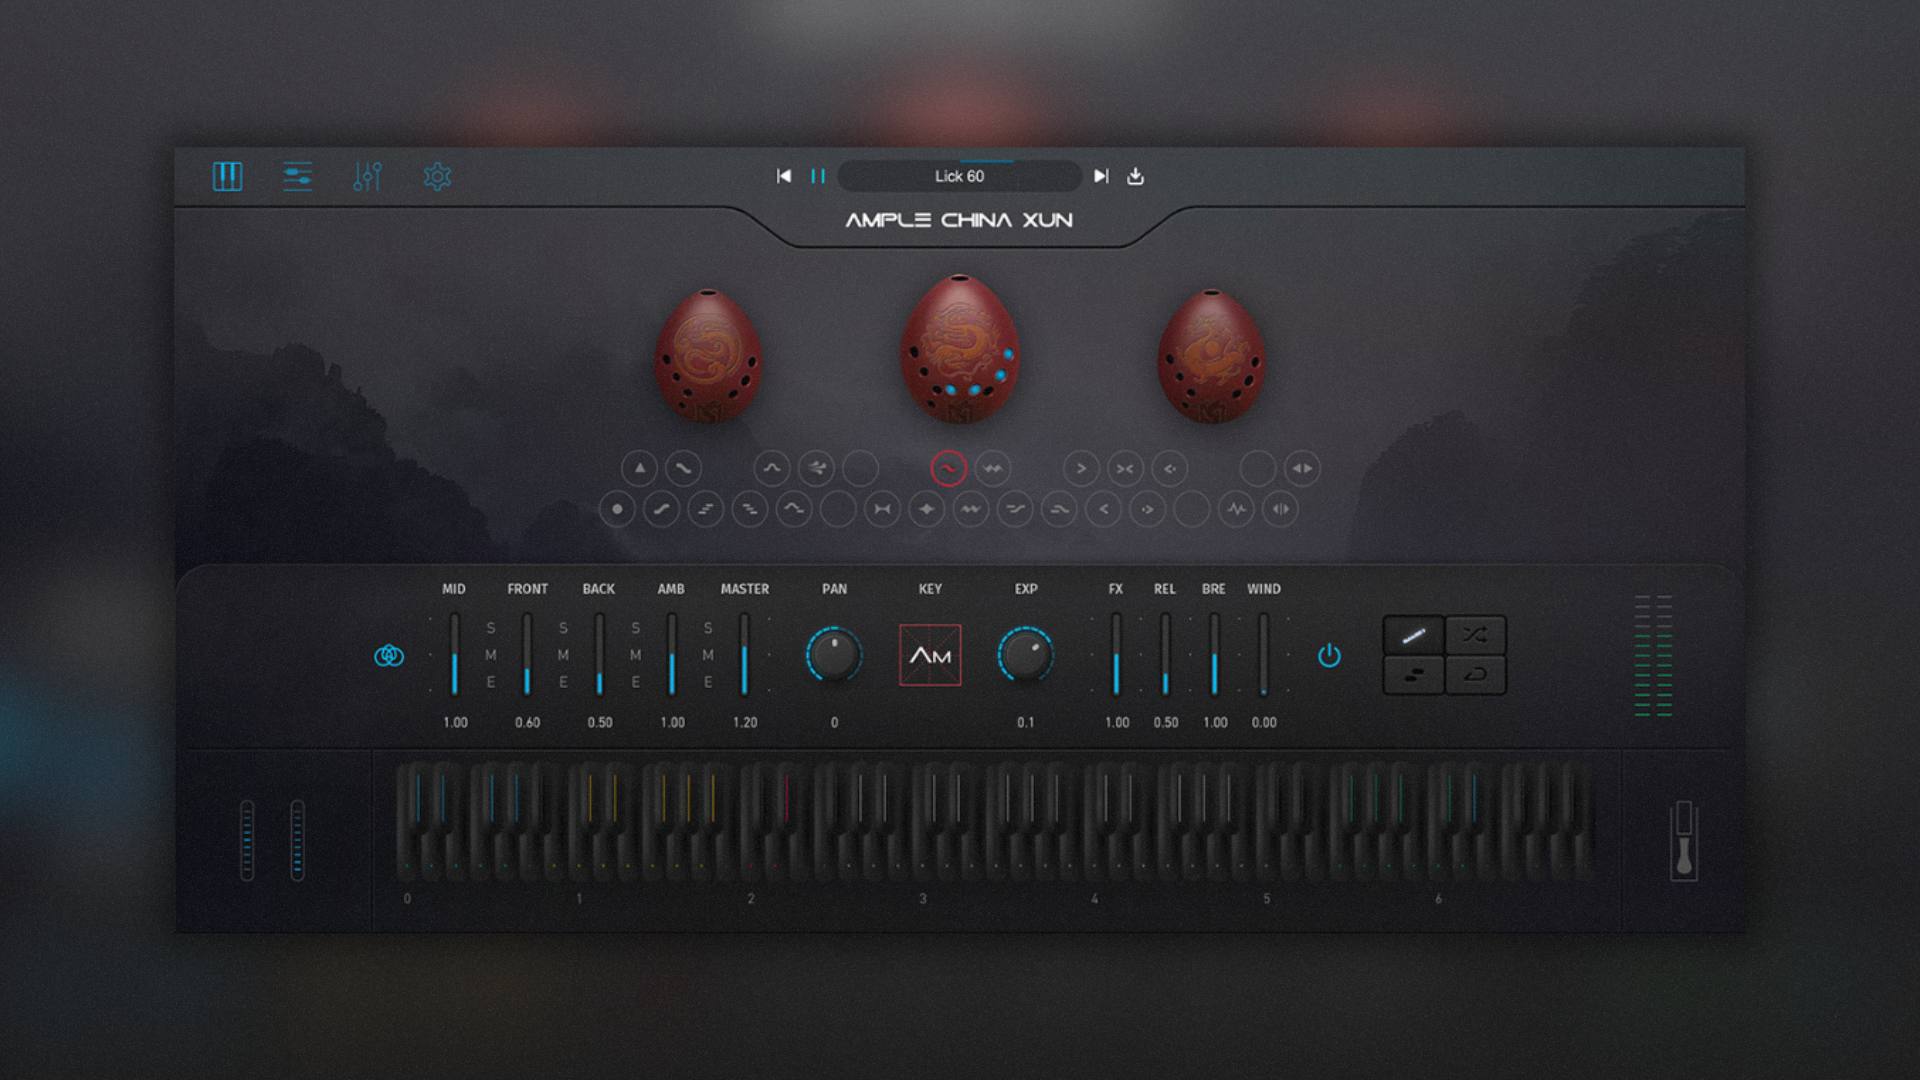The image size is (1920, 1080).
Task: Open the KEY AM selector box
Action: coord(930,655)
